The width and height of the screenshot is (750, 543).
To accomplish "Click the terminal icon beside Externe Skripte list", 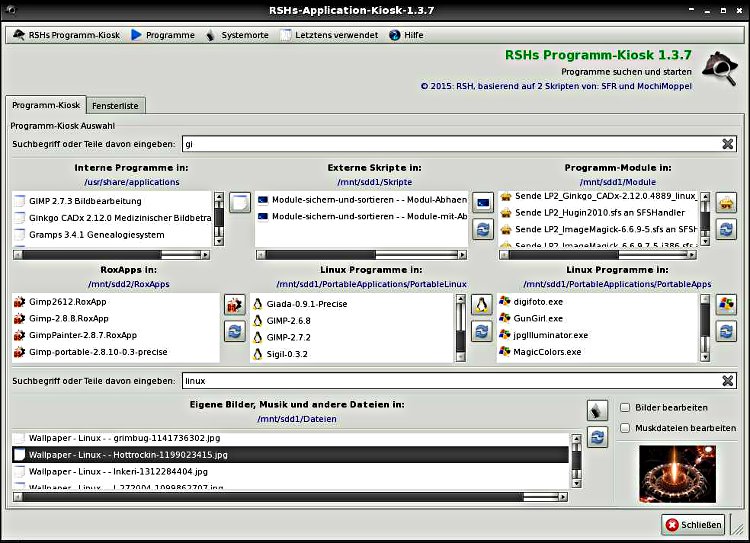I will point(483,202).
